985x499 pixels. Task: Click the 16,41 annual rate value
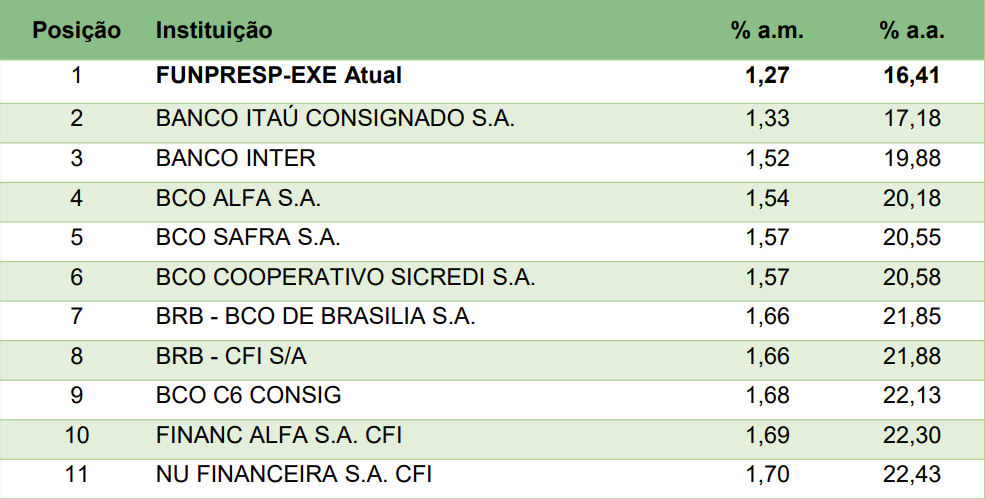click(x=912, y=77)
